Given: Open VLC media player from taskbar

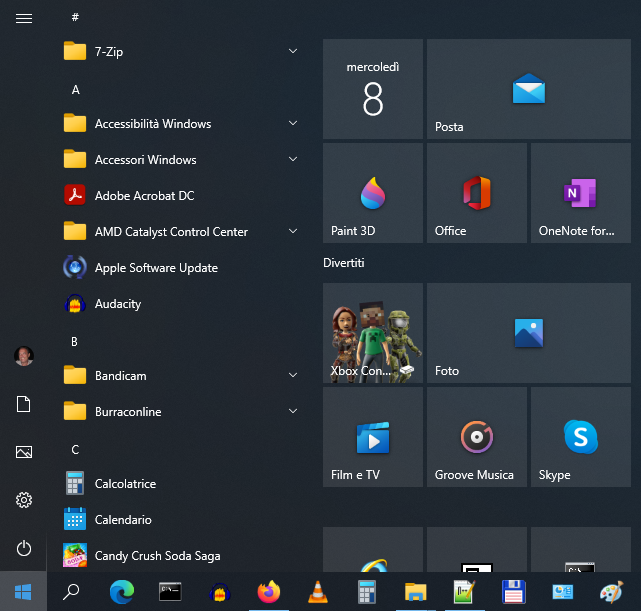Looking at the screenshot, I should 318,591.
